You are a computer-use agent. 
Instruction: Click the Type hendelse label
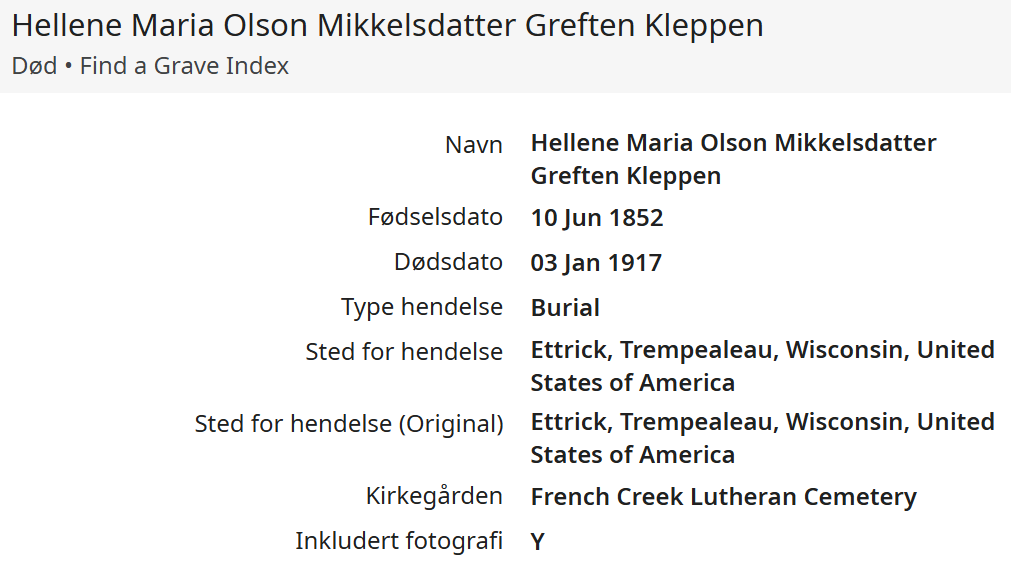click(x=421, y=307)
